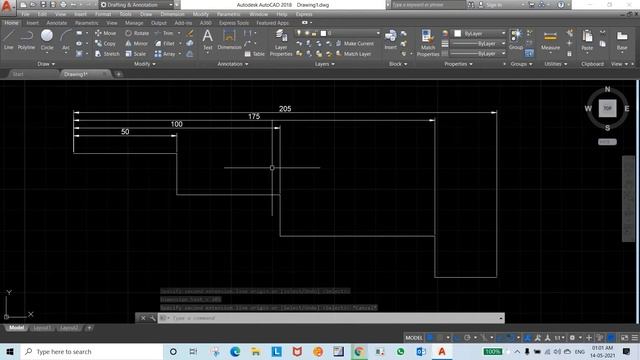Viewport: 640px width, 360px height.
Task: Expand the Layers panel
Action: (x=324, y=64)
